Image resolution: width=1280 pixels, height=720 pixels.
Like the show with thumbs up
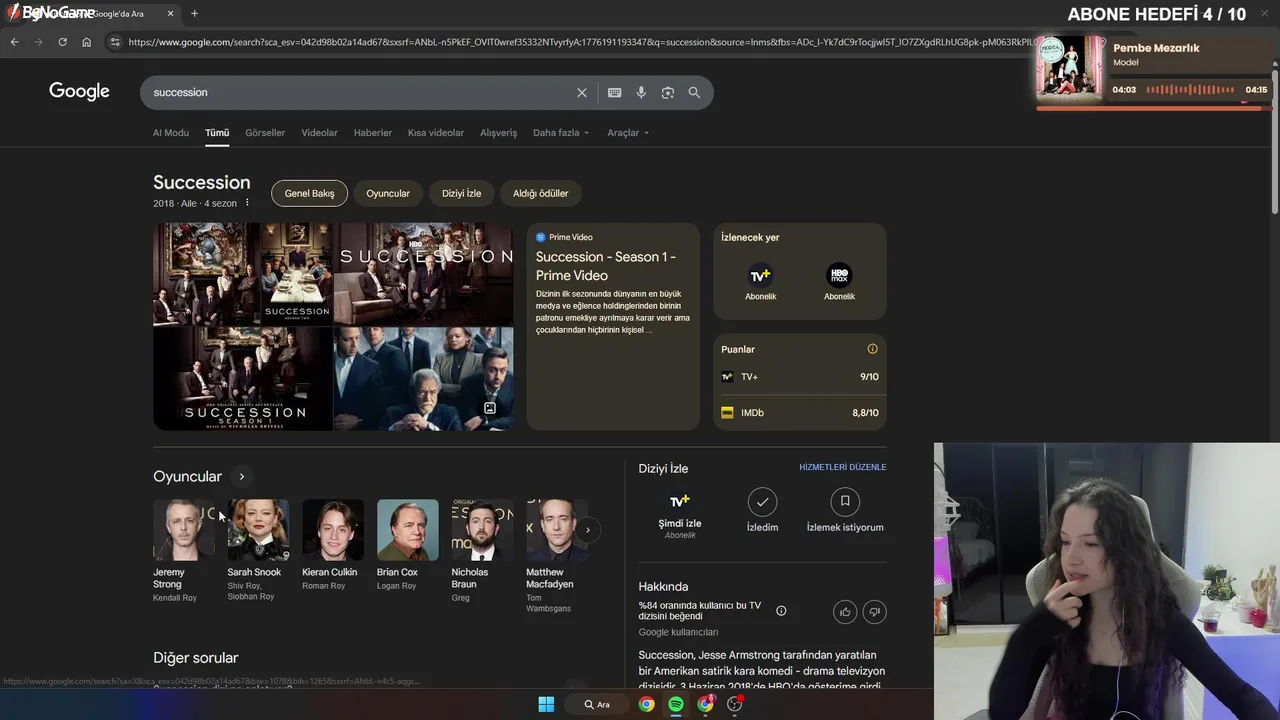[845, 611]
